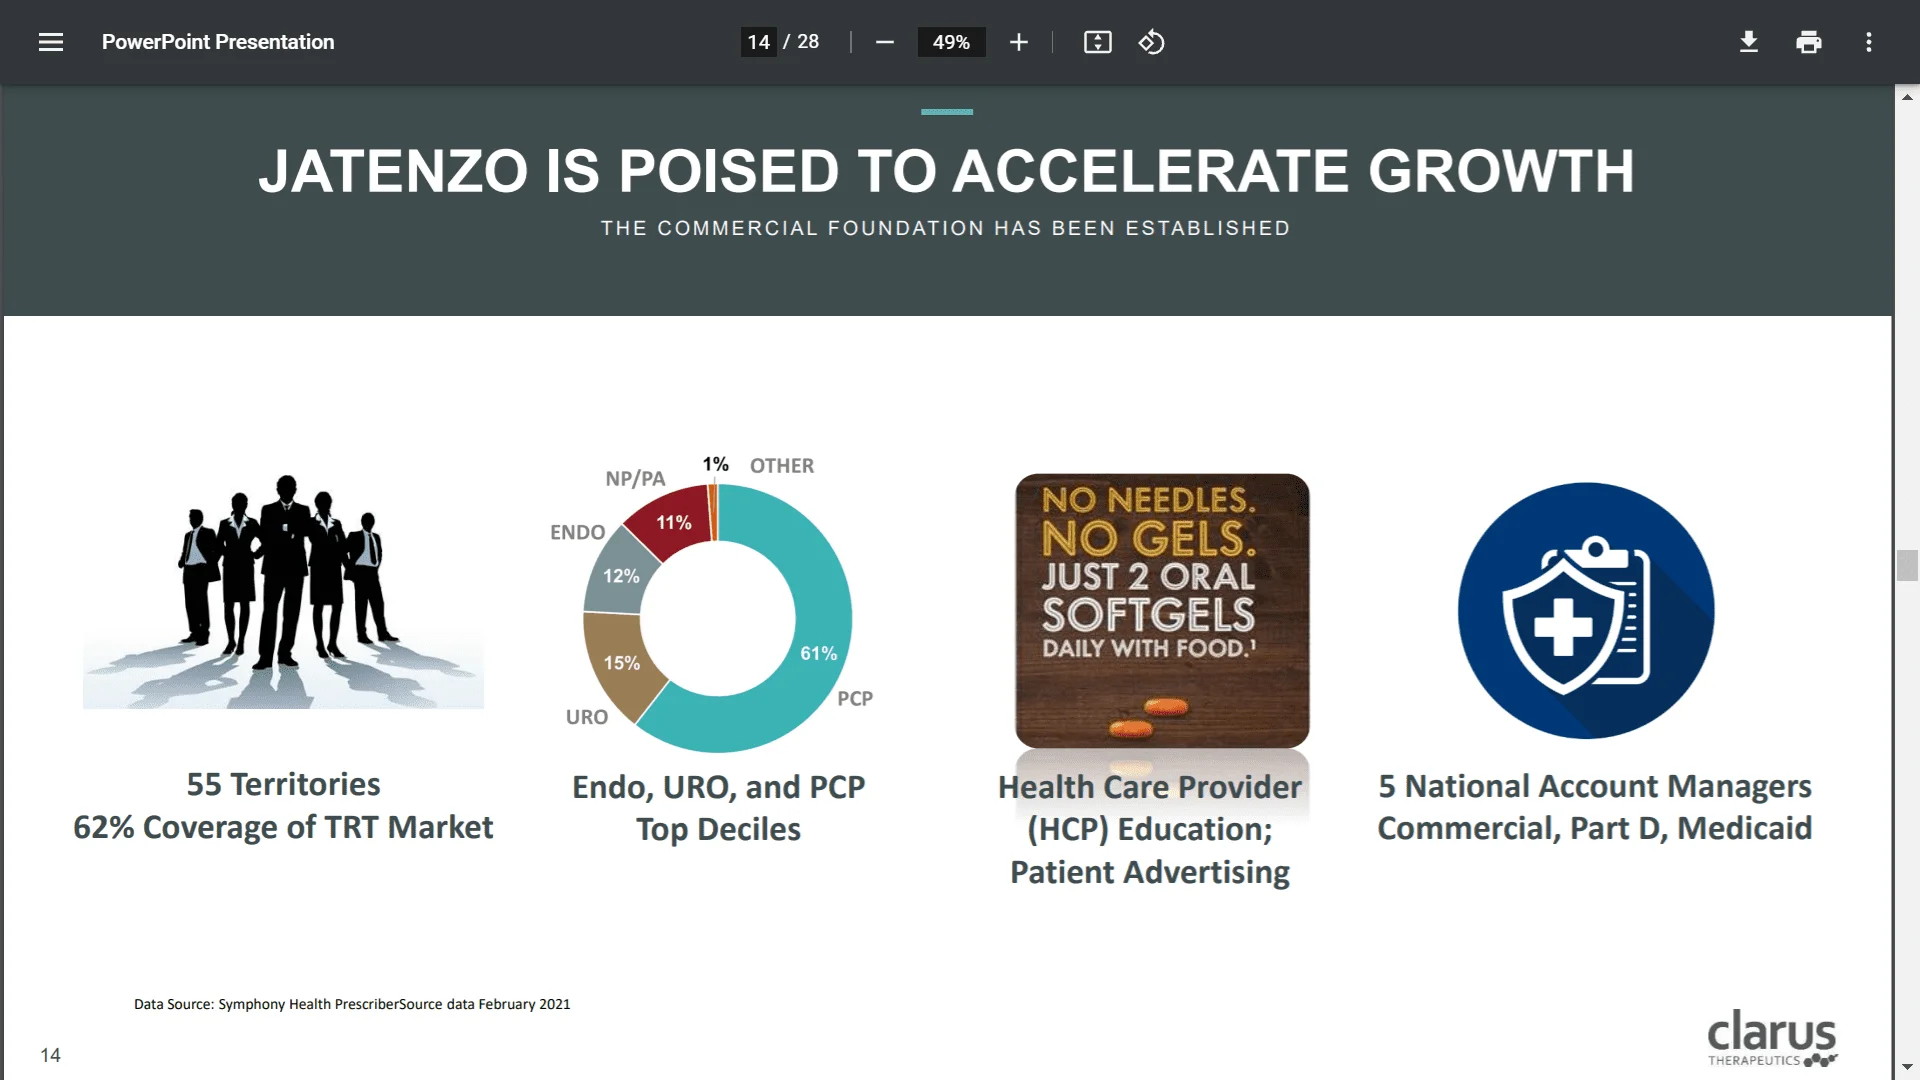
Task: Click the Endo, URO, and PCP caption
Action: 718,787
